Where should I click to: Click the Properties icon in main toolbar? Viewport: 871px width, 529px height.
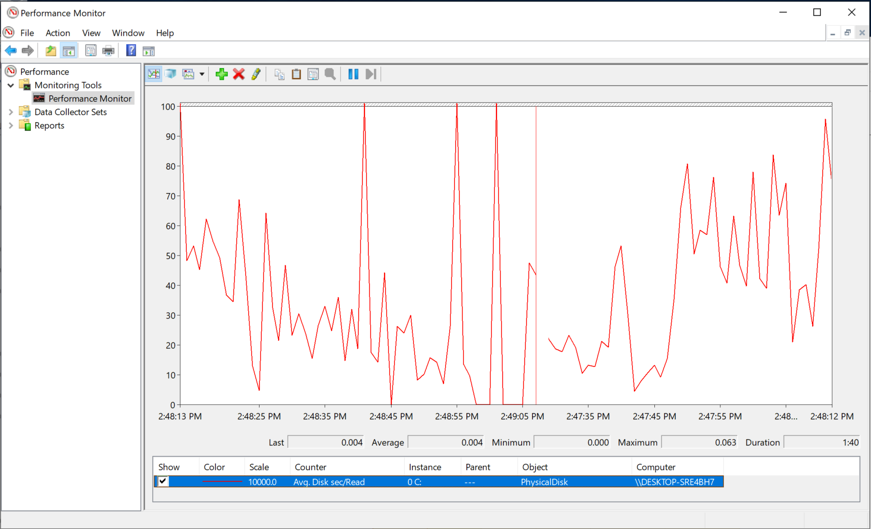tap(91, 51)
